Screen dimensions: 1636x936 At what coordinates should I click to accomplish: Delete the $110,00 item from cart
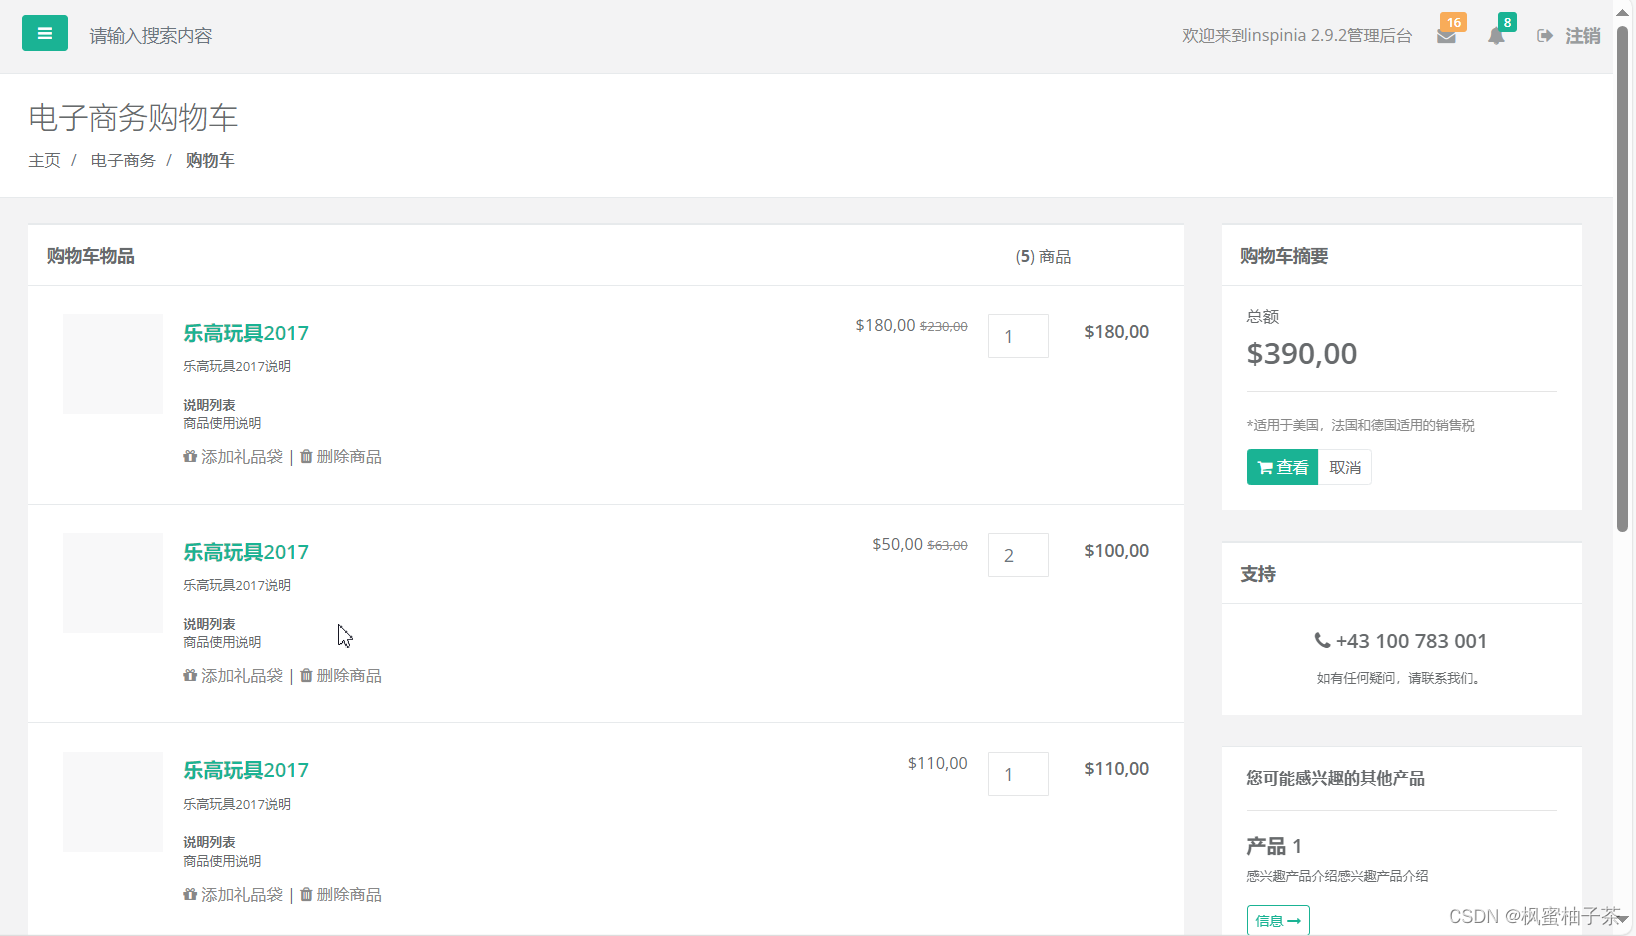coord(341,894)
